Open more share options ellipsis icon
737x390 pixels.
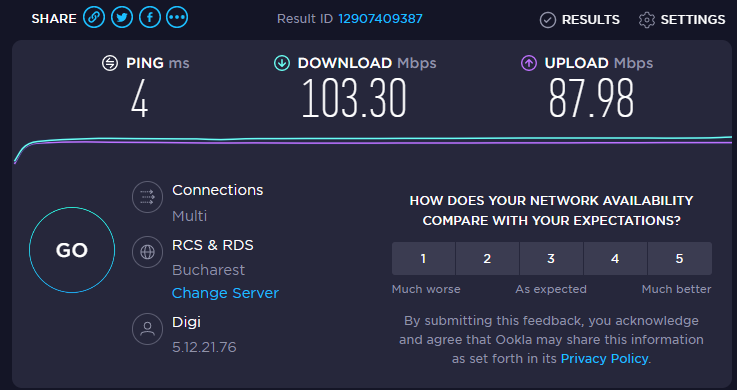click(x=177, y=18)
